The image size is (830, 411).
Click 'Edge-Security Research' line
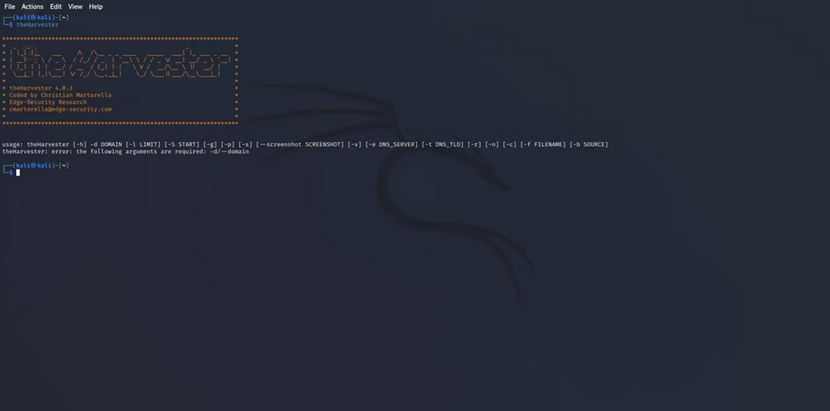(48, 102)
